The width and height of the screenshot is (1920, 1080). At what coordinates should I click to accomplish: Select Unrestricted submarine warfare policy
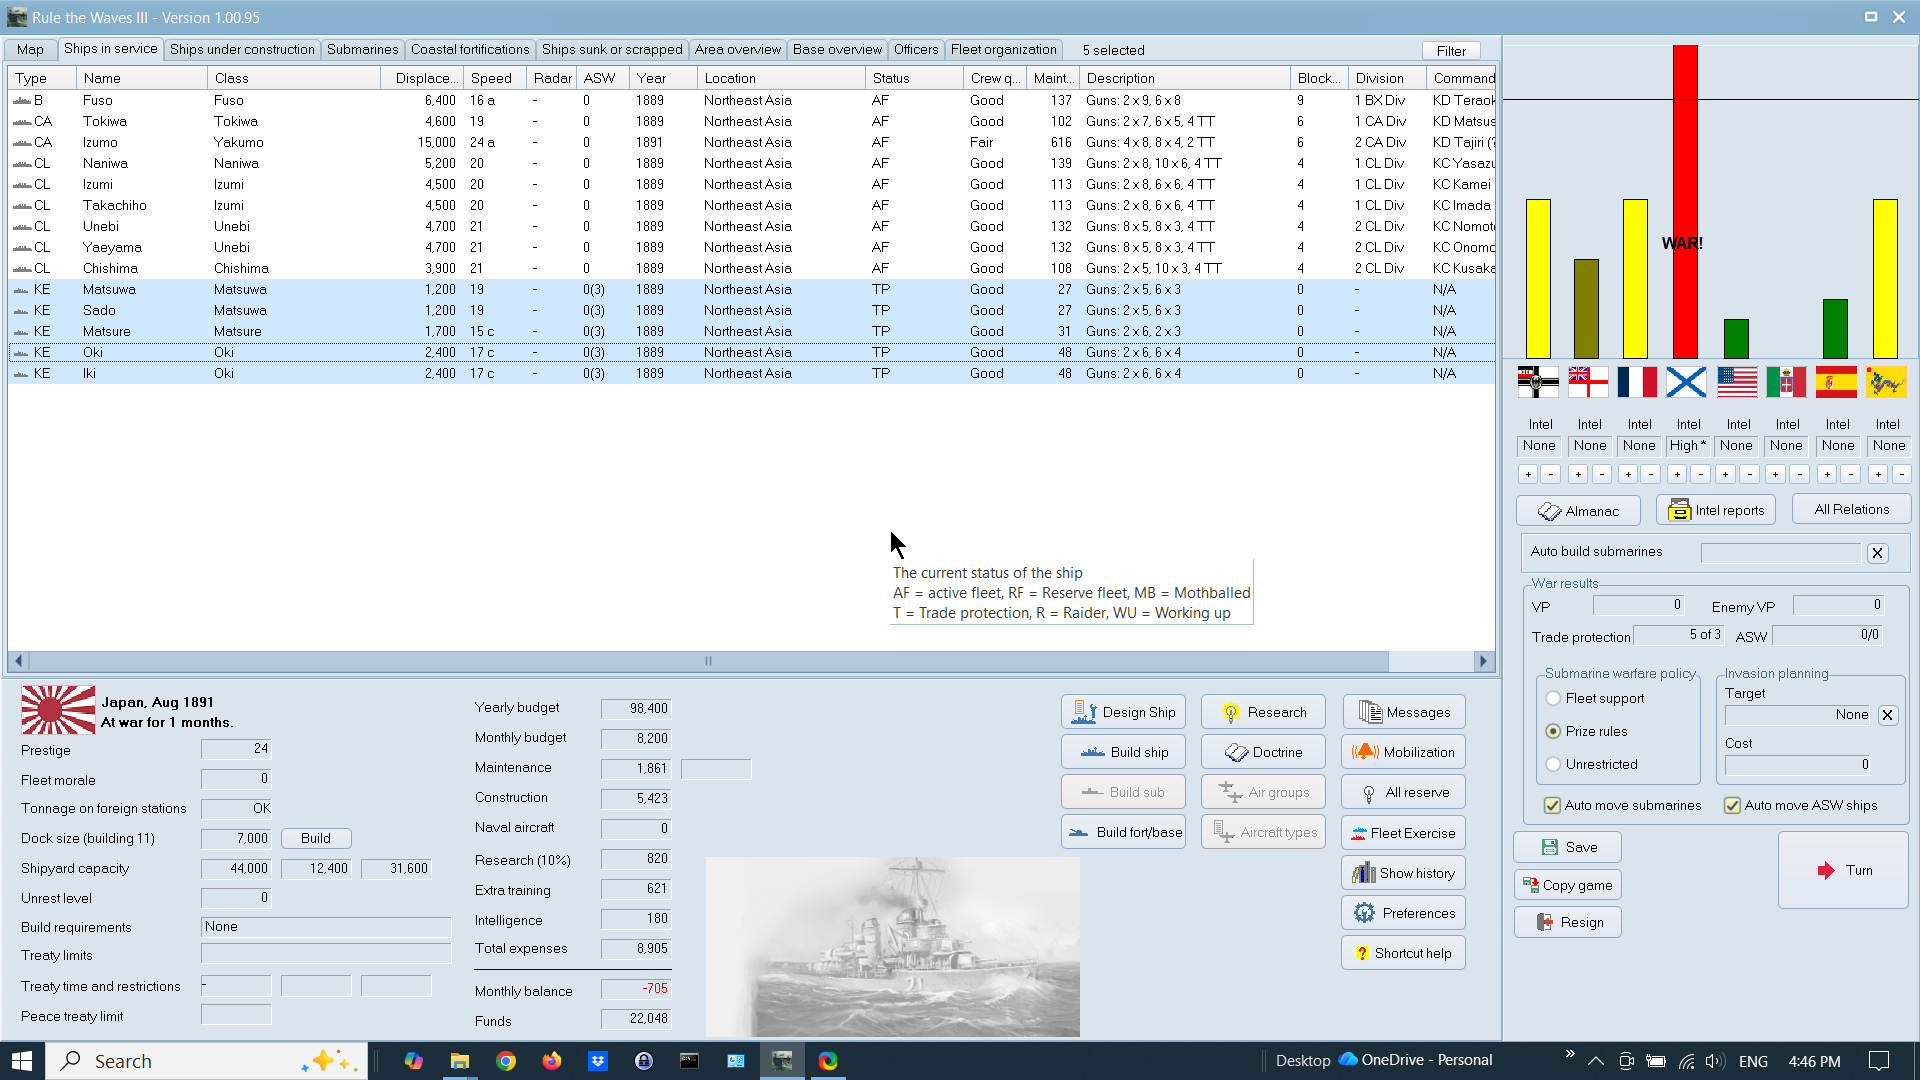[1553, 764]
